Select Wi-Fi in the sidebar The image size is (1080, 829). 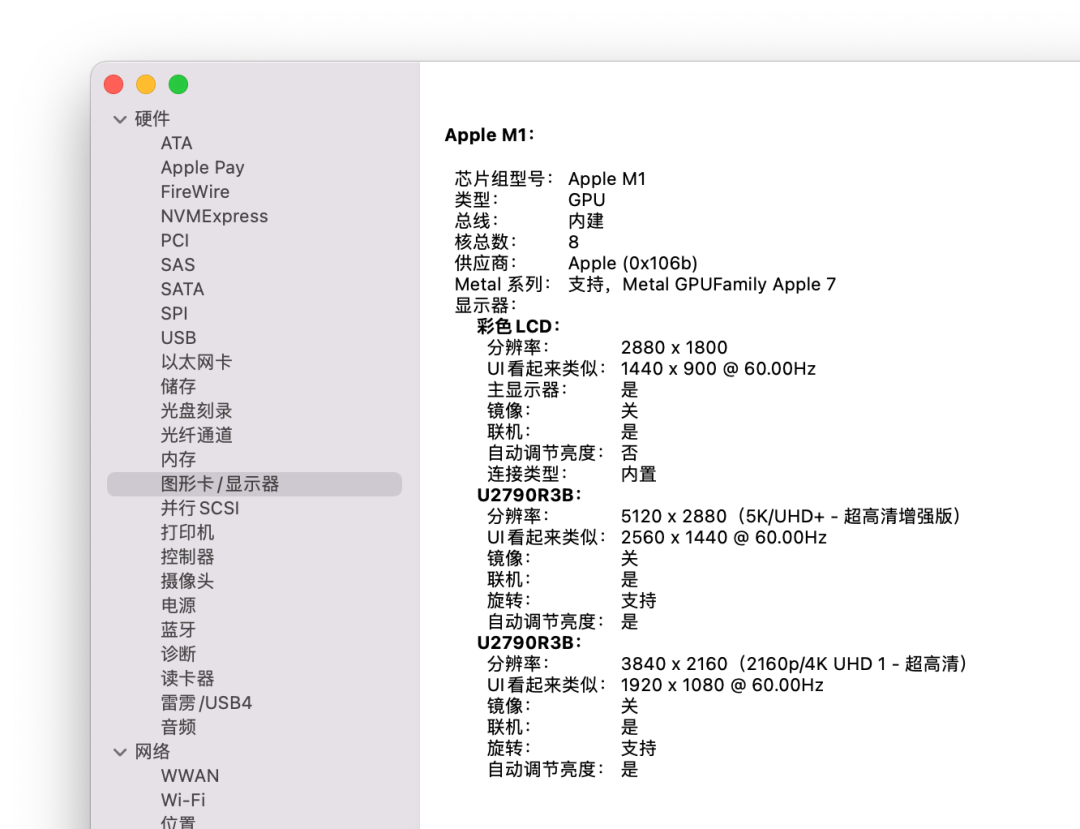point(183,800)
